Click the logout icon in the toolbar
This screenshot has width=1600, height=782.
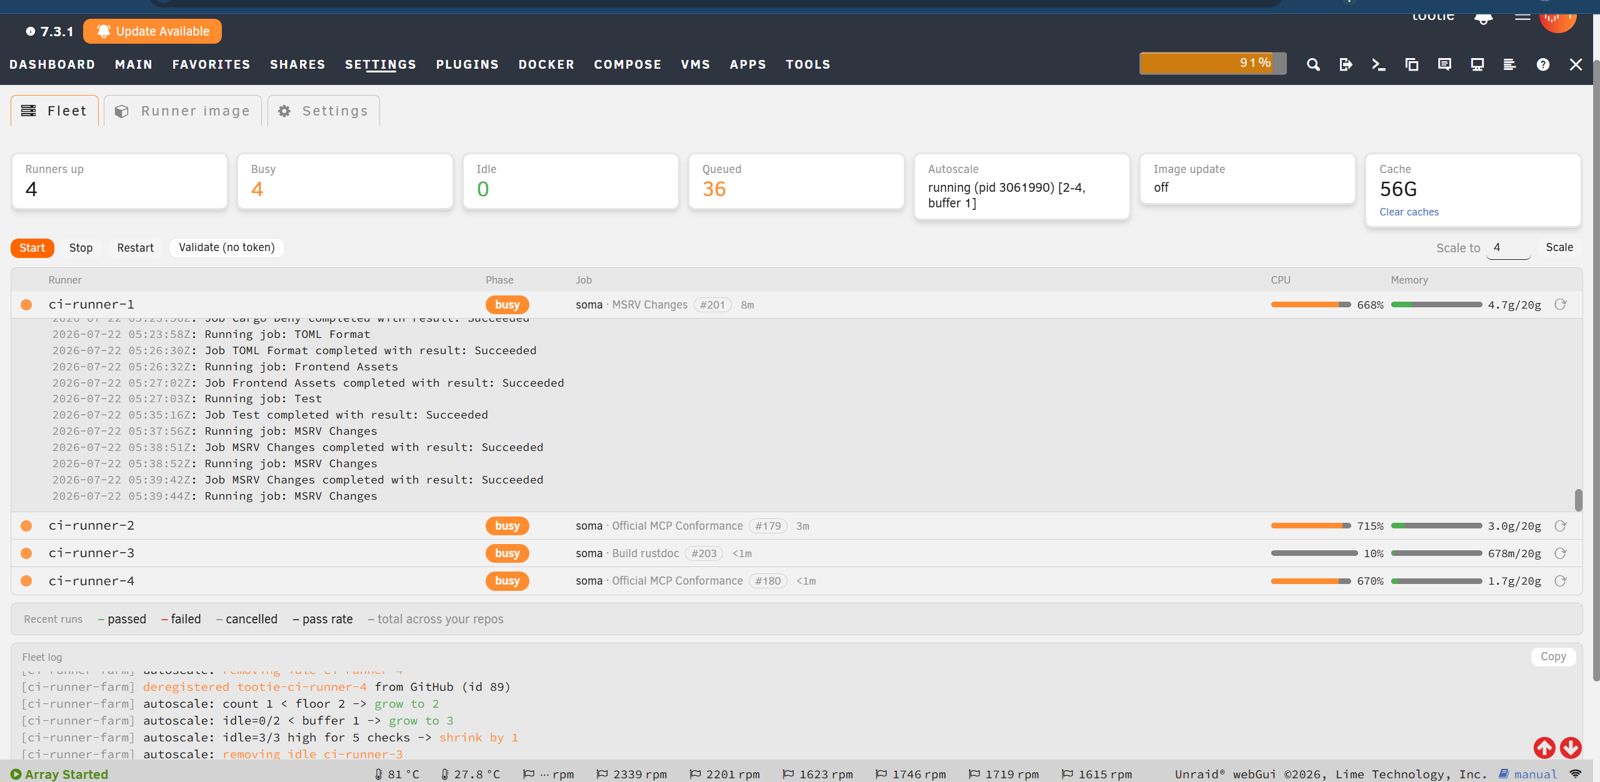(x=1346, y=65)
